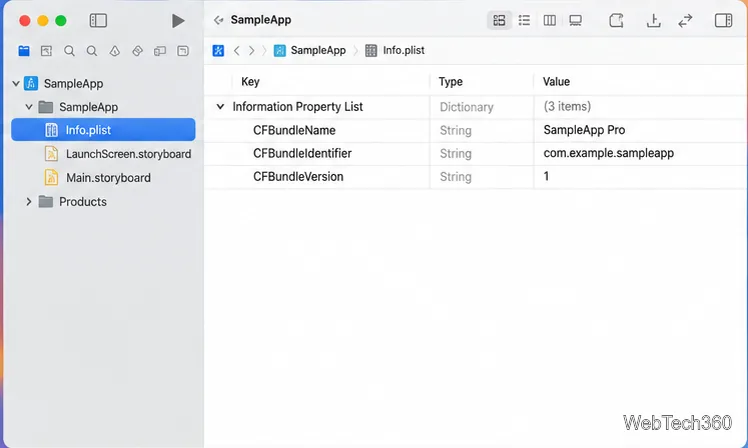Close the window with red button
748x448 pixels.
pos(25,21)
